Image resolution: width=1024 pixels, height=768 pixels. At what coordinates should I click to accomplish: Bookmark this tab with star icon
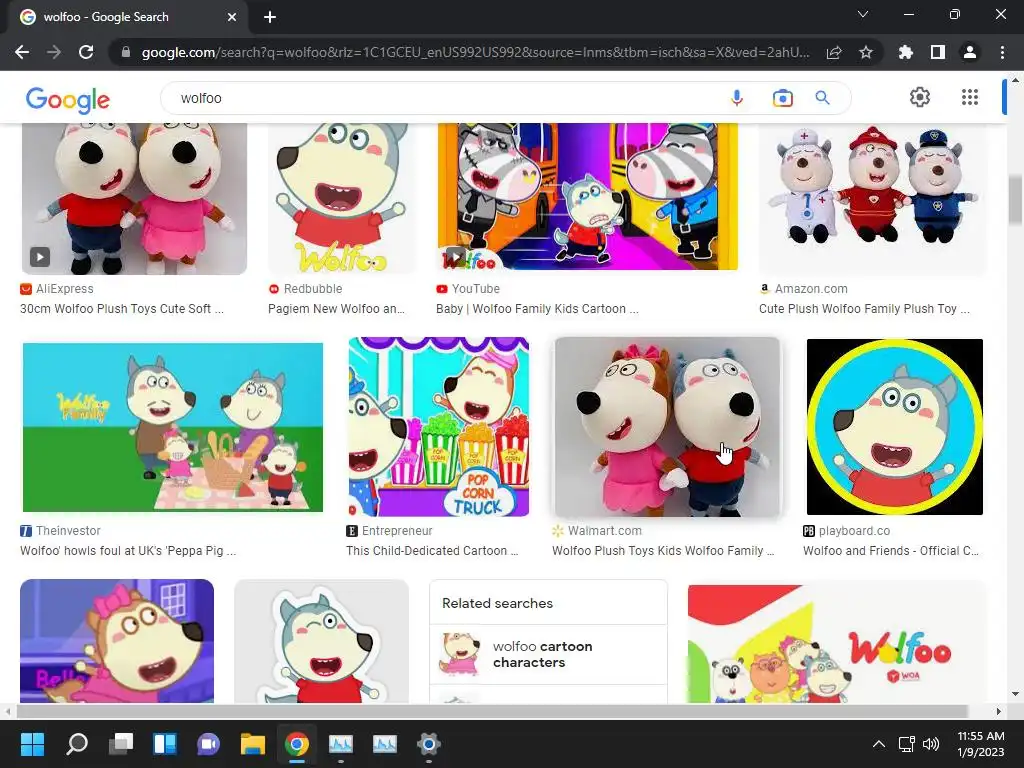click(x=866, y=52)
